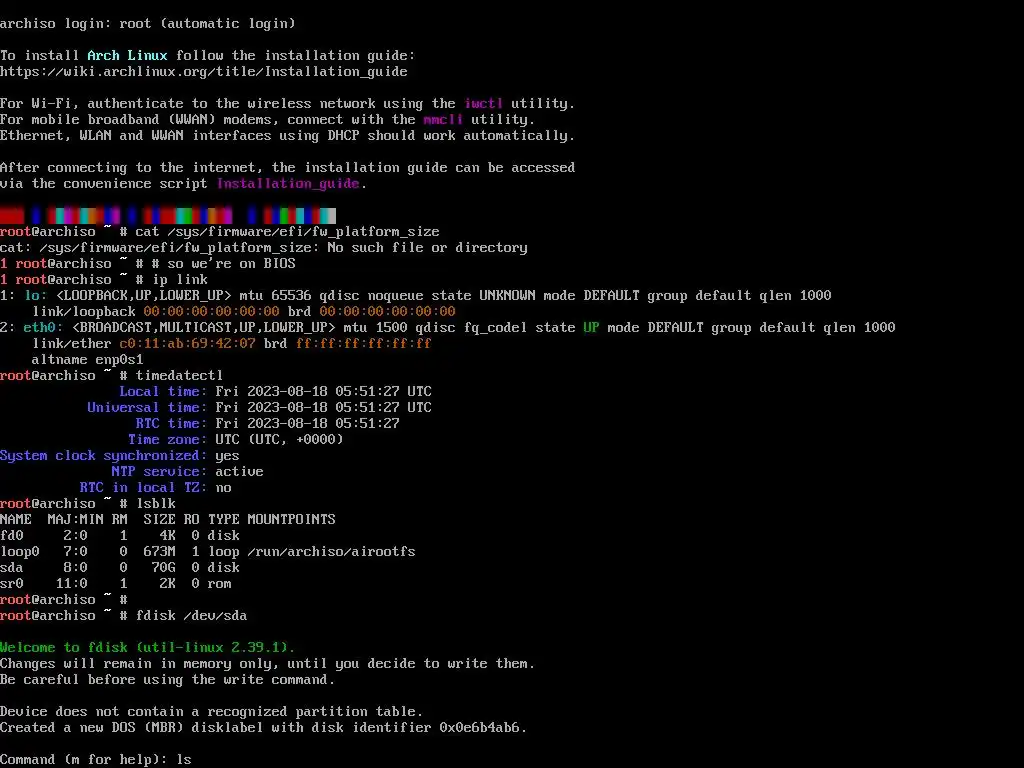Click the 'ip link' command text

point(180,280)
